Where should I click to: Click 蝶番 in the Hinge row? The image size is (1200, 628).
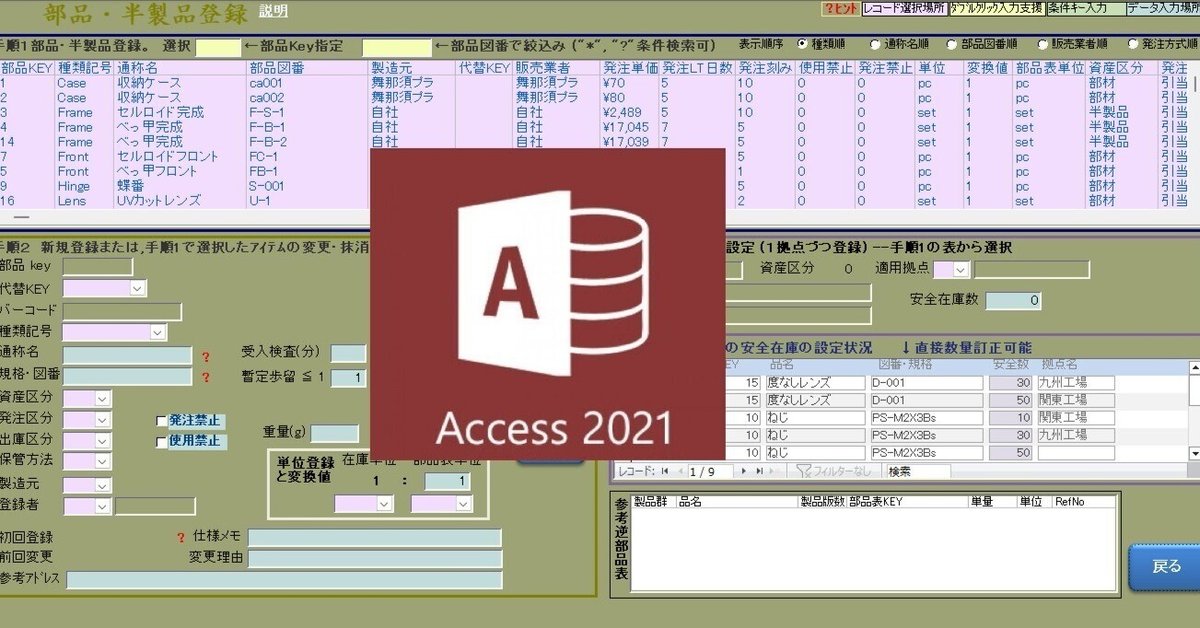click(132, 186)
